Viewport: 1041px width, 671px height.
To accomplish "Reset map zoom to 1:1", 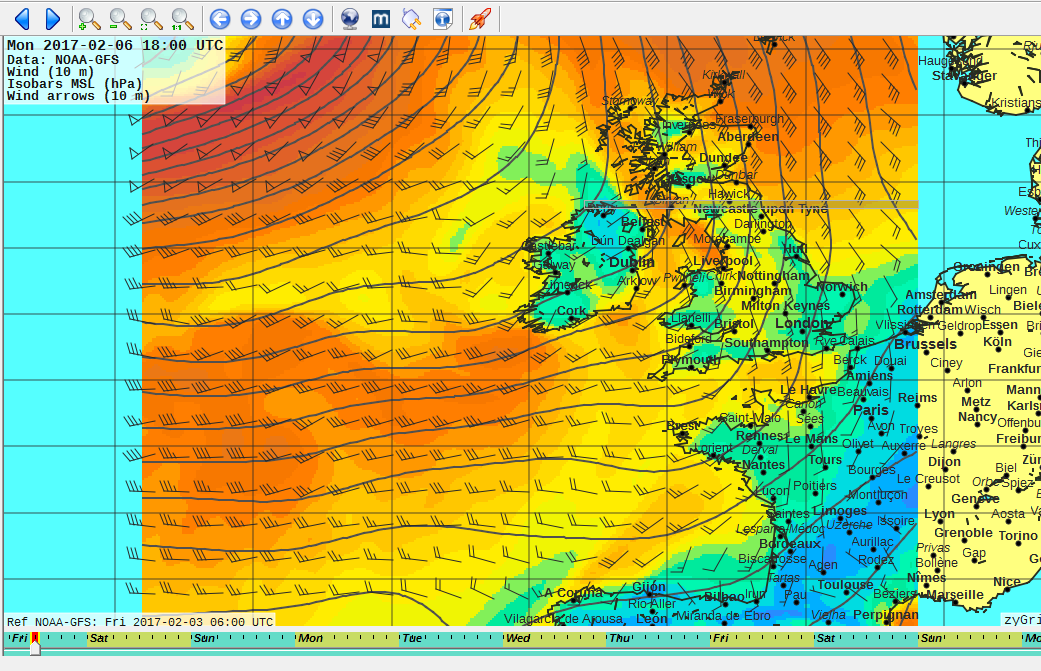I will (x=182, y=19).
